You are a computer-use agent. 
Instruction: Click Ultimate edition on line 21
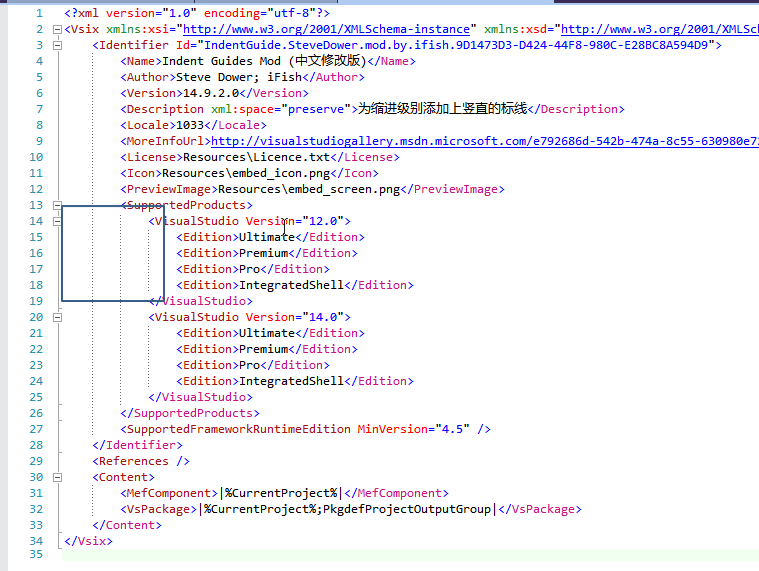click(x=267, y=333)
